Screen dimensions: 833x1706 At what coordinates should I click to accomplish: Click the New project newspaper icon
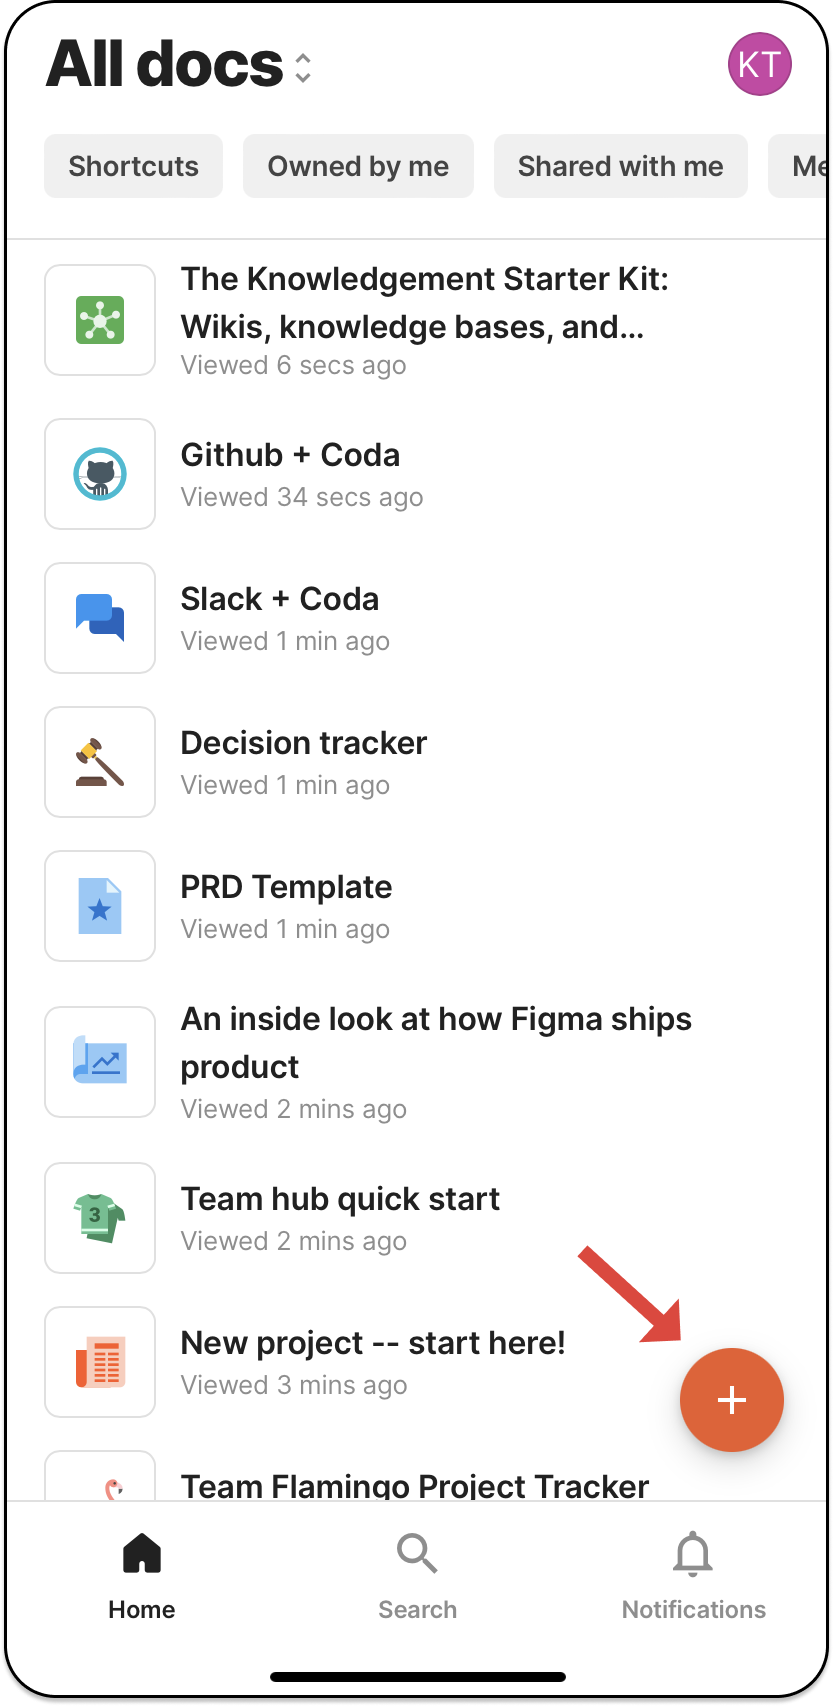100,1362
